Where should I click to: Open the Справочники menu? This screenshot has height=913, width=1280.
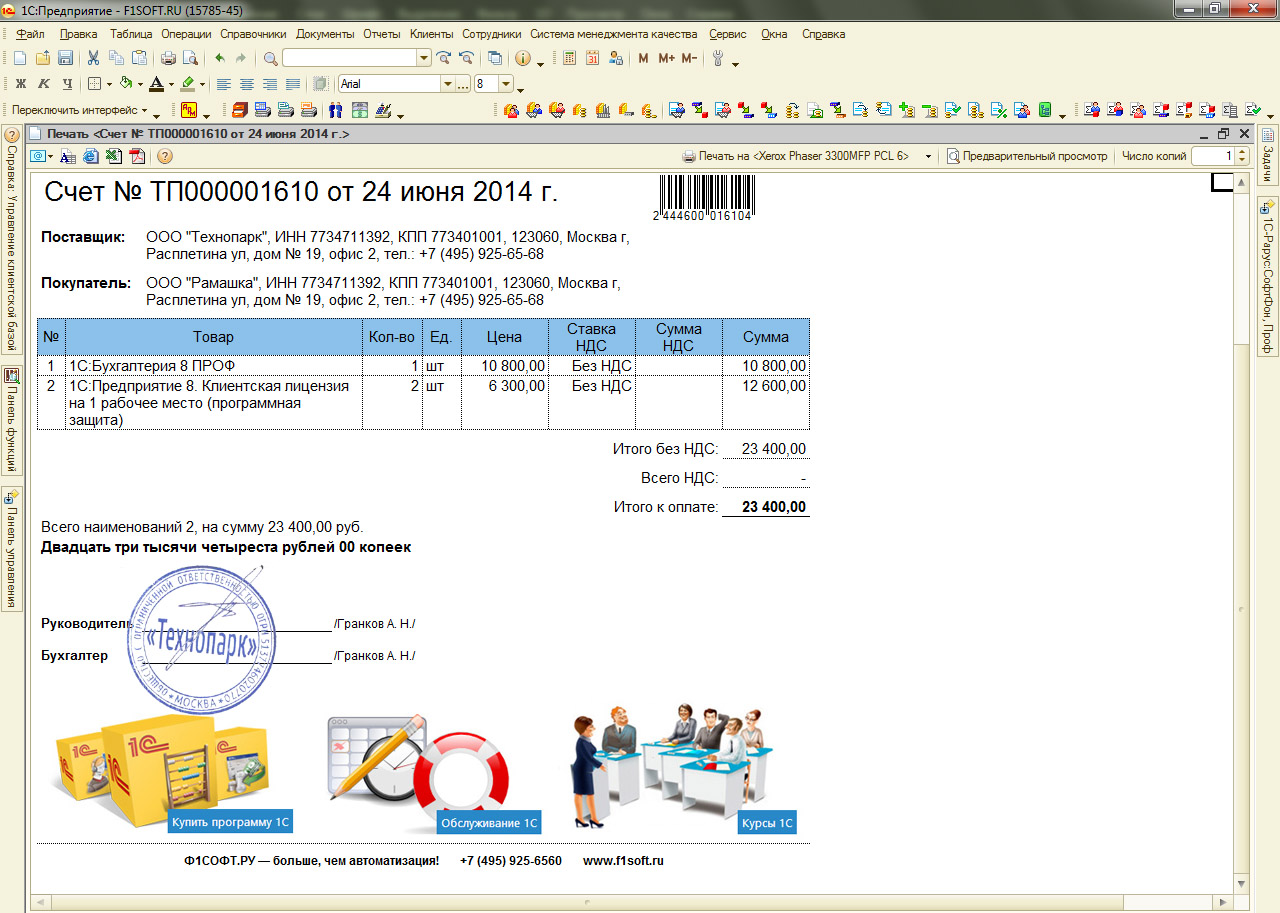[x=254, y=34]
